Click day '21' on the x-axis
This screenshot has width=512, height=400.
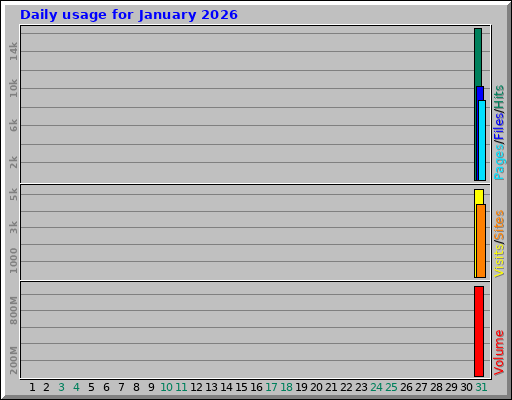coord(331,387)
